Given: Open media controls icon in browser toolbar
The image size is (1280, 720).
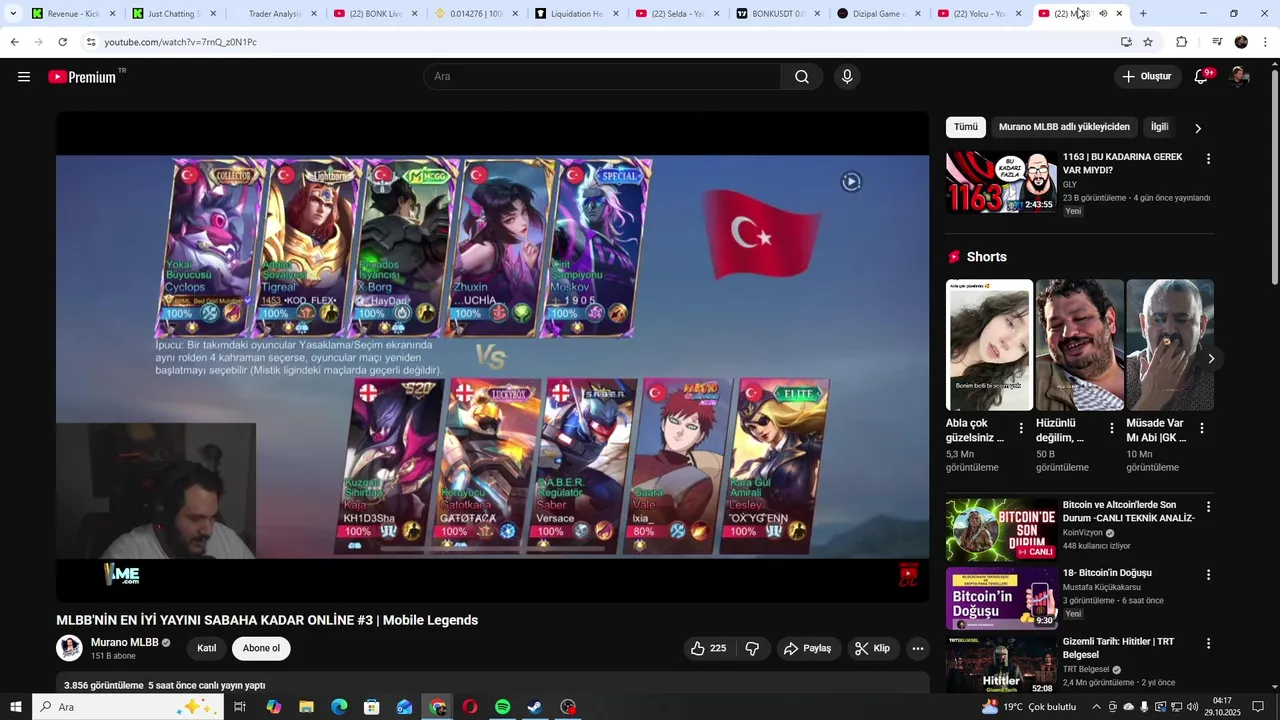Looking at the screenshot, I should [x=1217, y=42].
